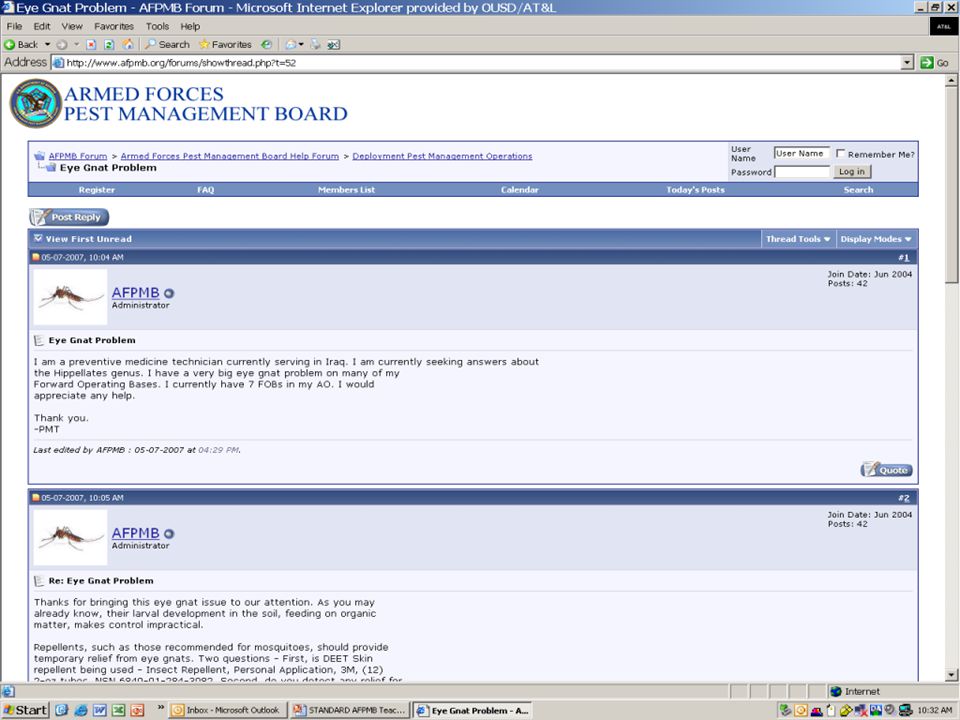Open the FAQ navigation link
The image size is (960, 720).
[206, 190]
